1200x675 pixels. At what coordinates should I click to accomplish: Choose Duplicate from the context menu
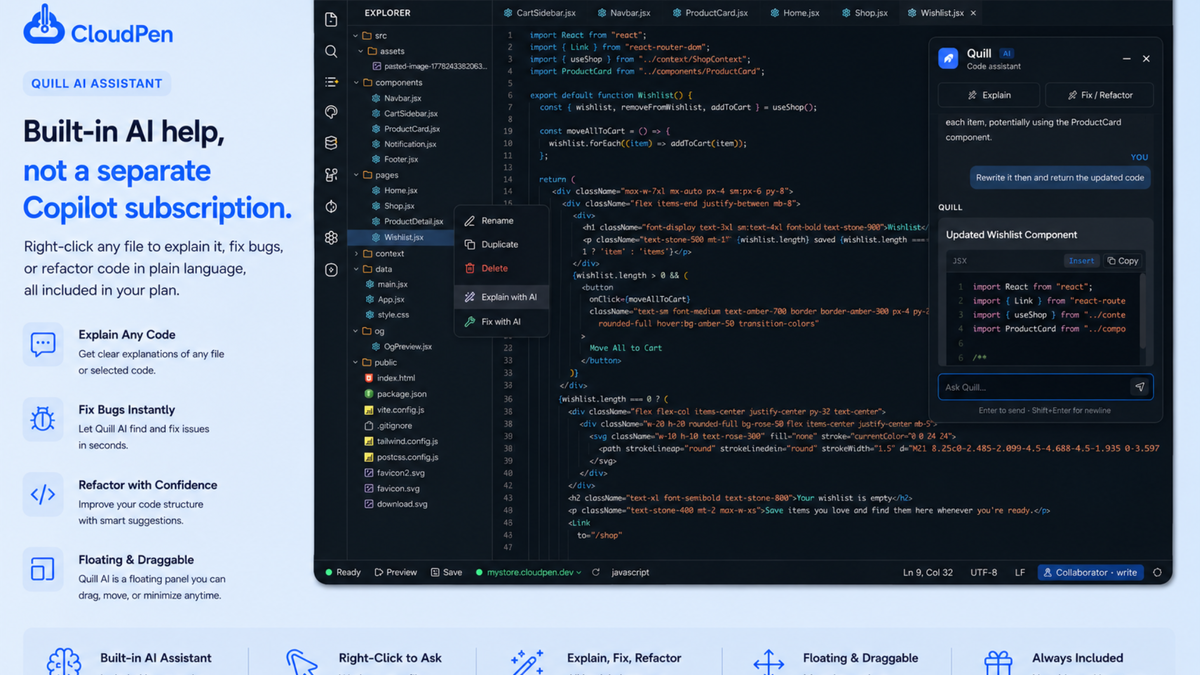[x=501, y=244]
